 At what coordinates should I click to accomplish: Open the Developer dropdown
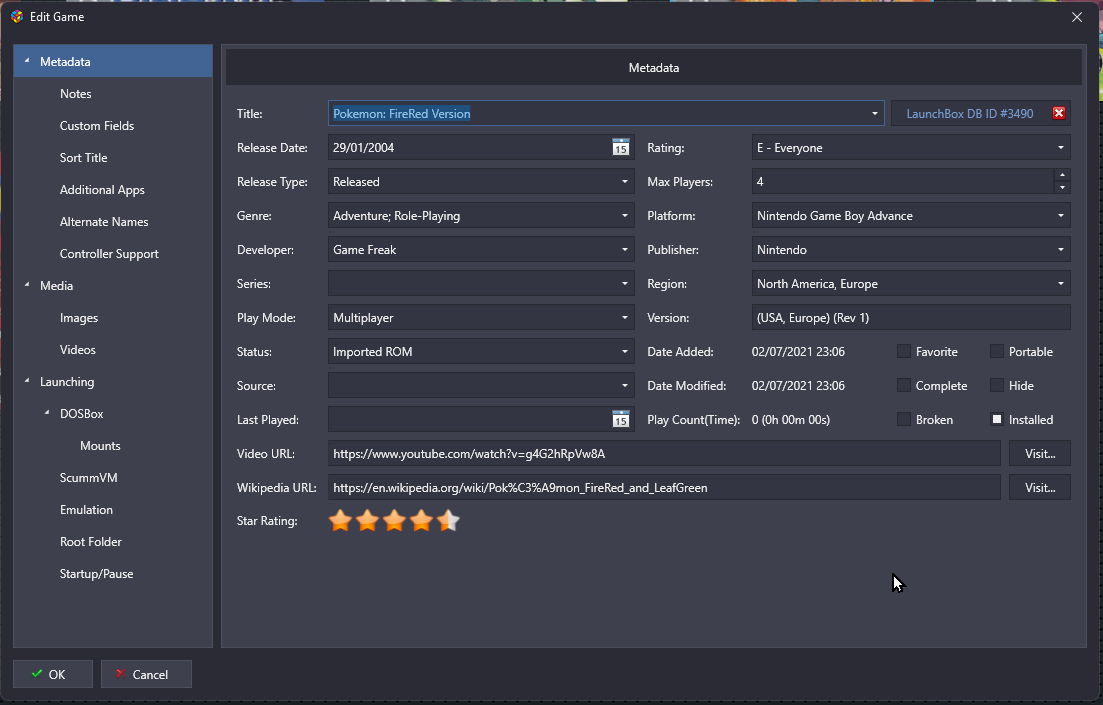(x=625, y=250)
